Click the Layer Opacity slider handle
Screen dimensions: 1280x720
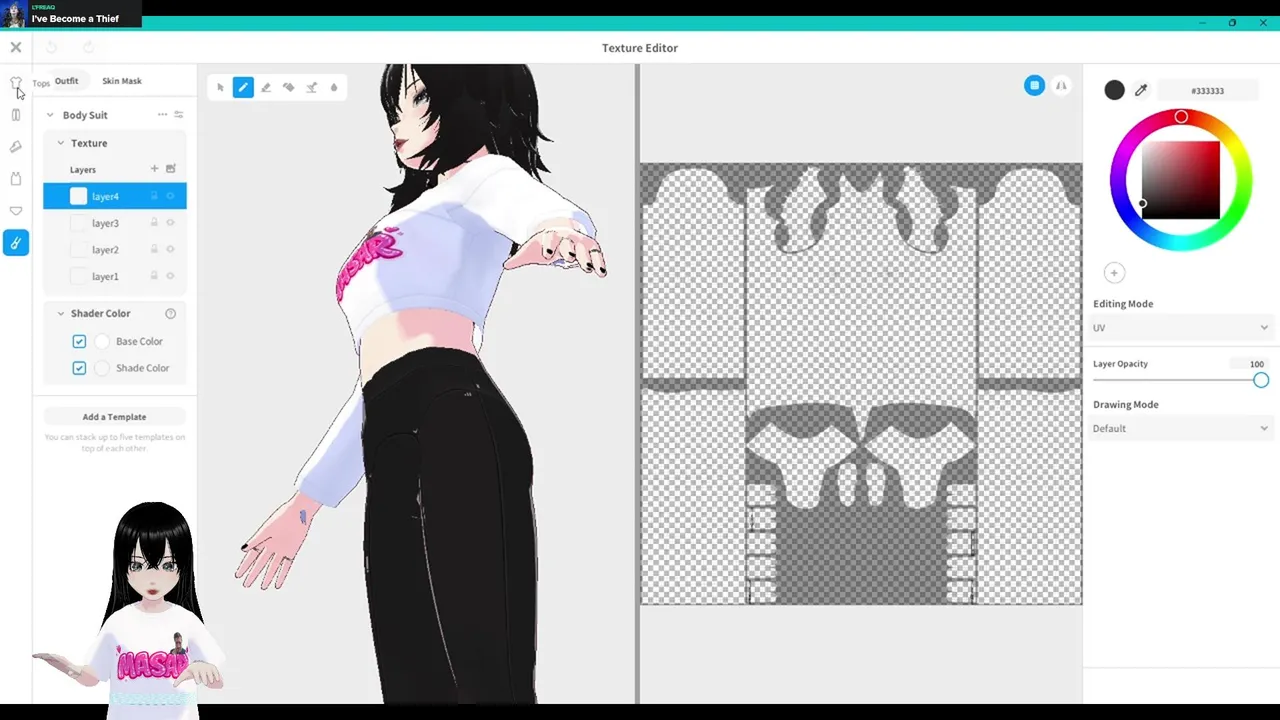(1261, 380)
